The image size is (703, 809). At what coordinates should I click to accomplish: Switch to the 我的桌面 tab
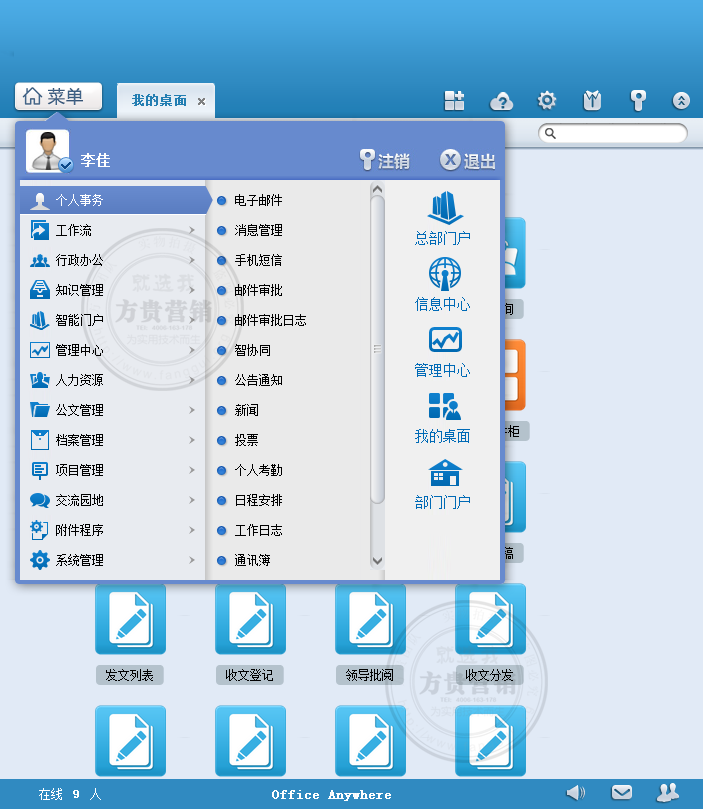pos(159,101)
